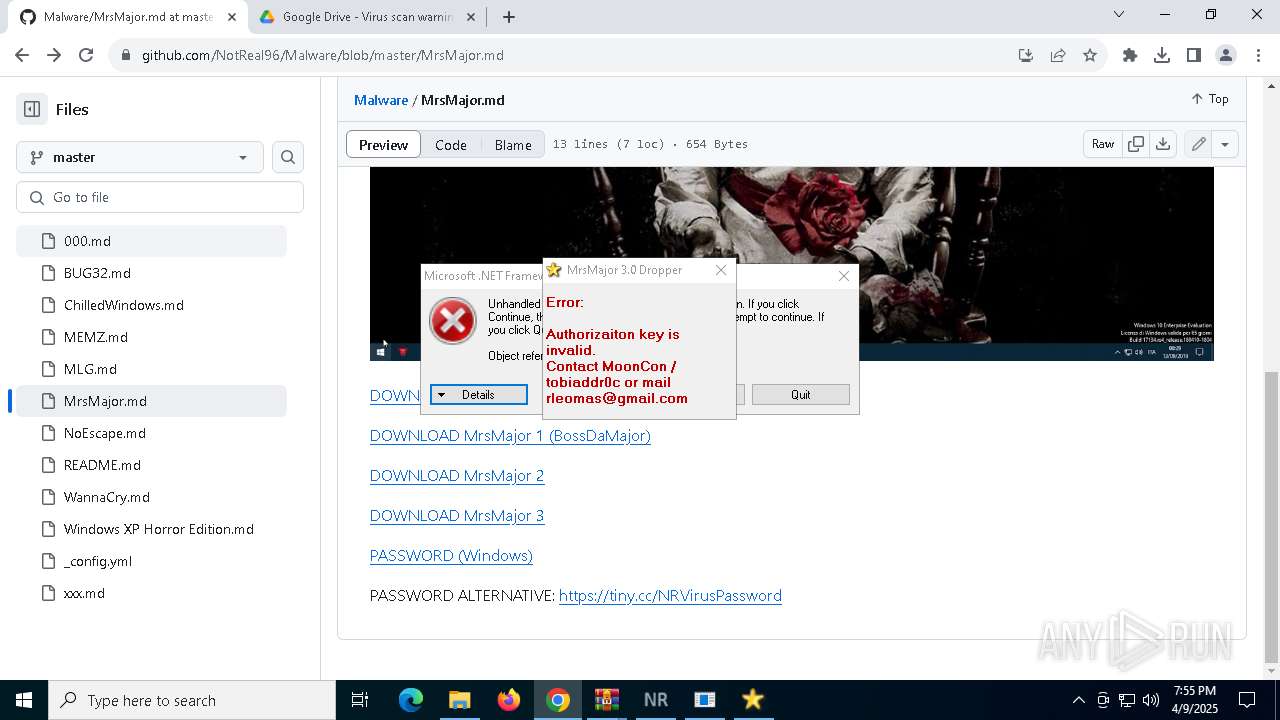Close the MrsMajor 3.0 Dropper dialog
This screenshot has width=1280, height=720.
point(721,270)
